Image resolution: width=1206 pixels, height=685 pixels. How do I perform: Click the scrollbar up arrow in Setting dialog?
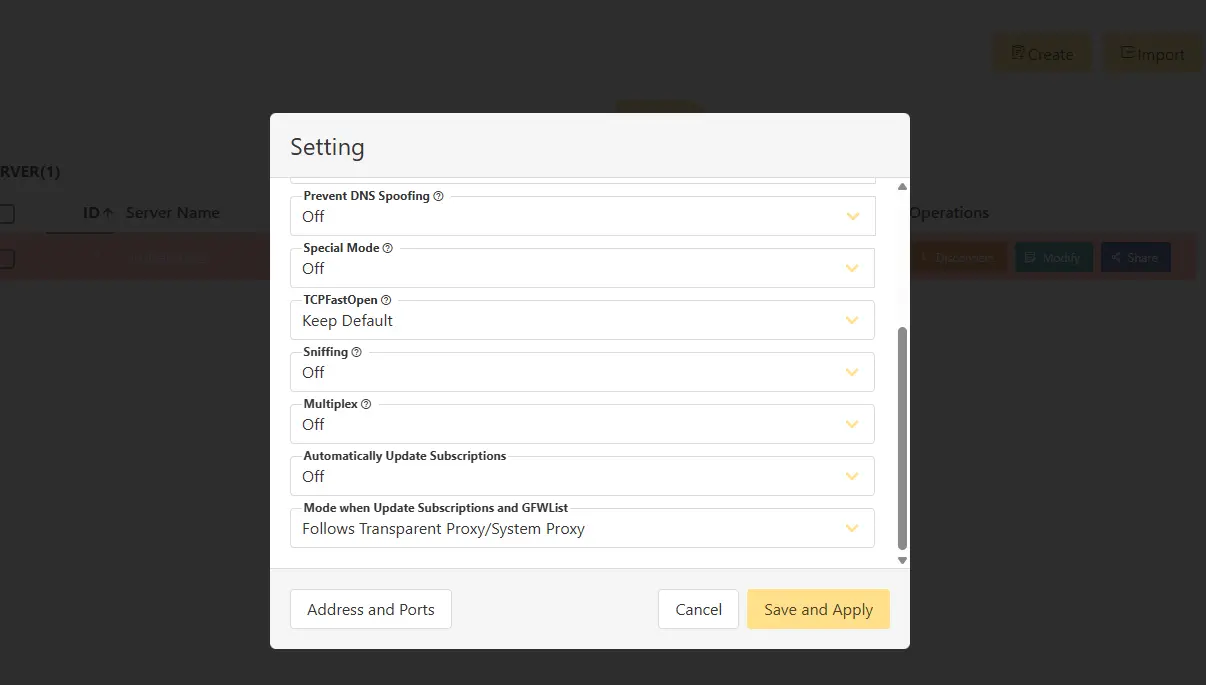(x=903, y=187)
